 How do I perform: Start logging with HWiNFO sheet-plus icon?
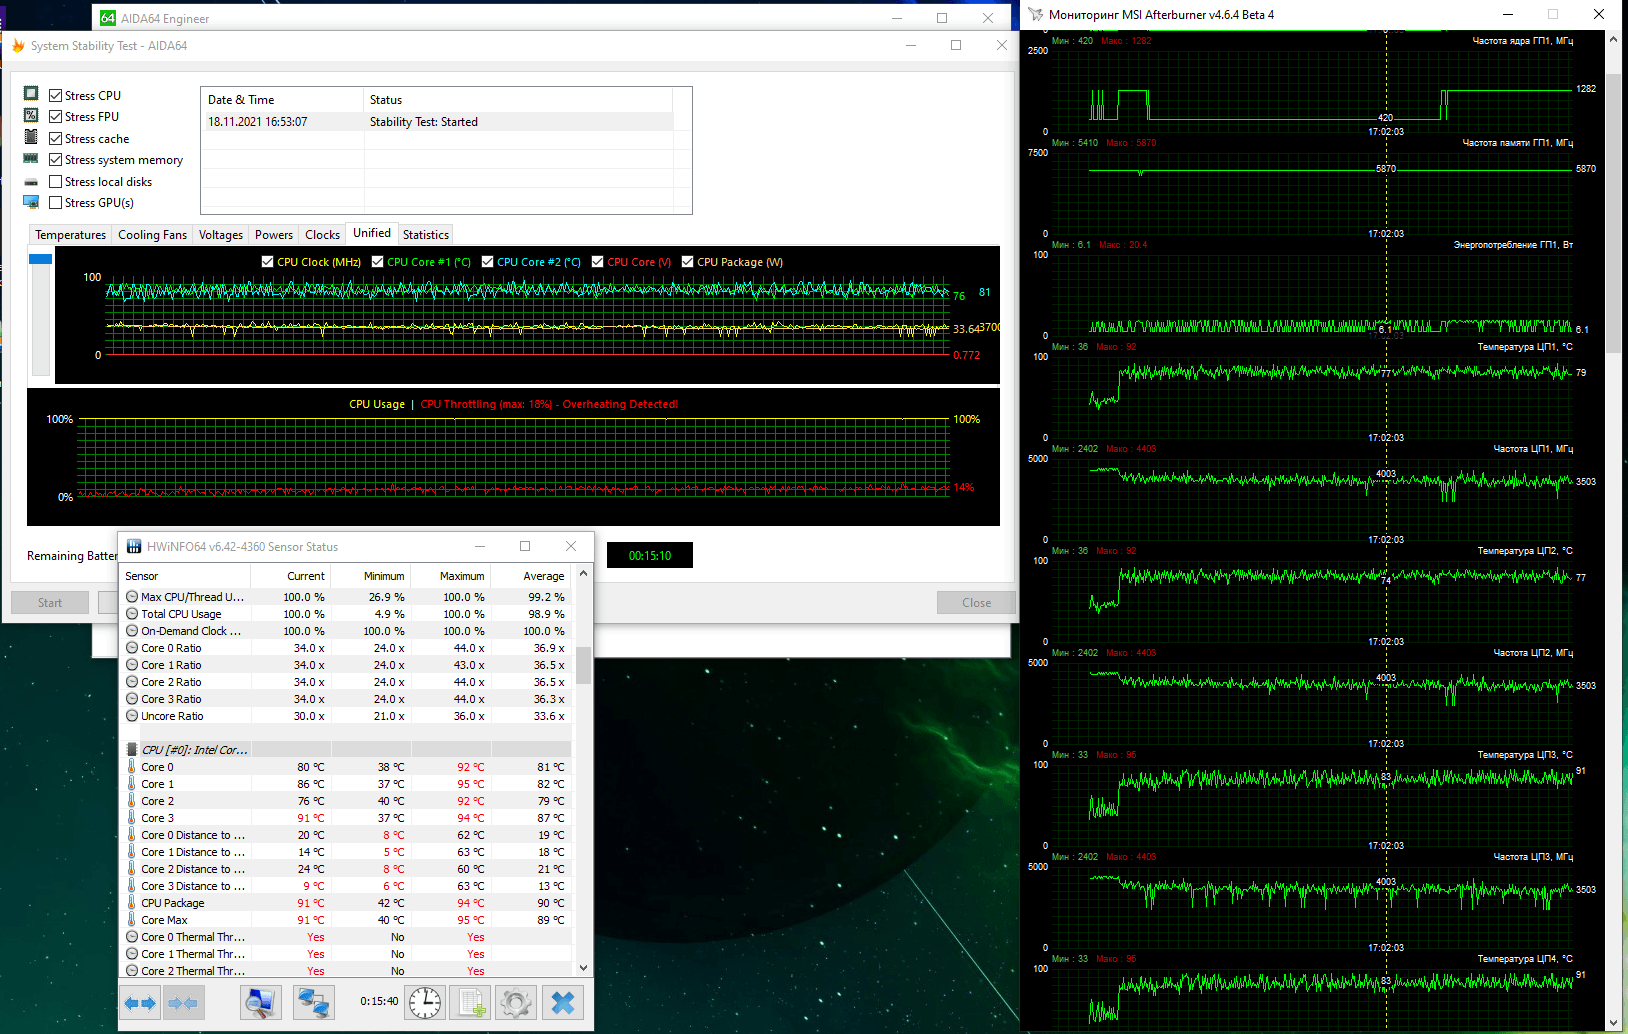click(x=471, y=1002)
